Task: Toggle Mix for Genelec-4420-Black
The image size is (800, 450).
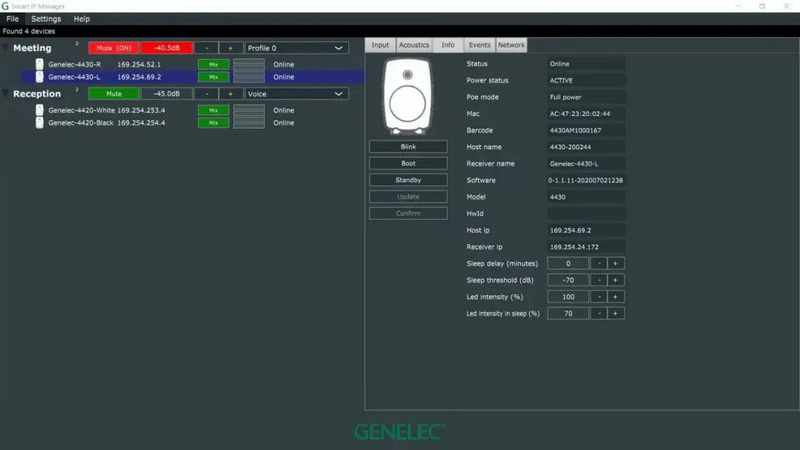Action: coord(213,123)
